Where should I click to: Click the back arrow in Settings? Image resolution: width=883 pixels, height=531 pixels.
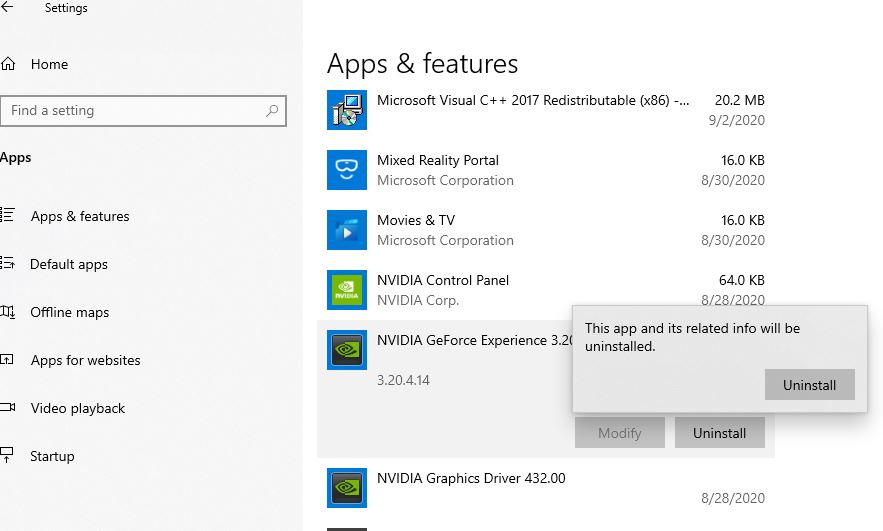pyautogui.click(x=8, y=8)
